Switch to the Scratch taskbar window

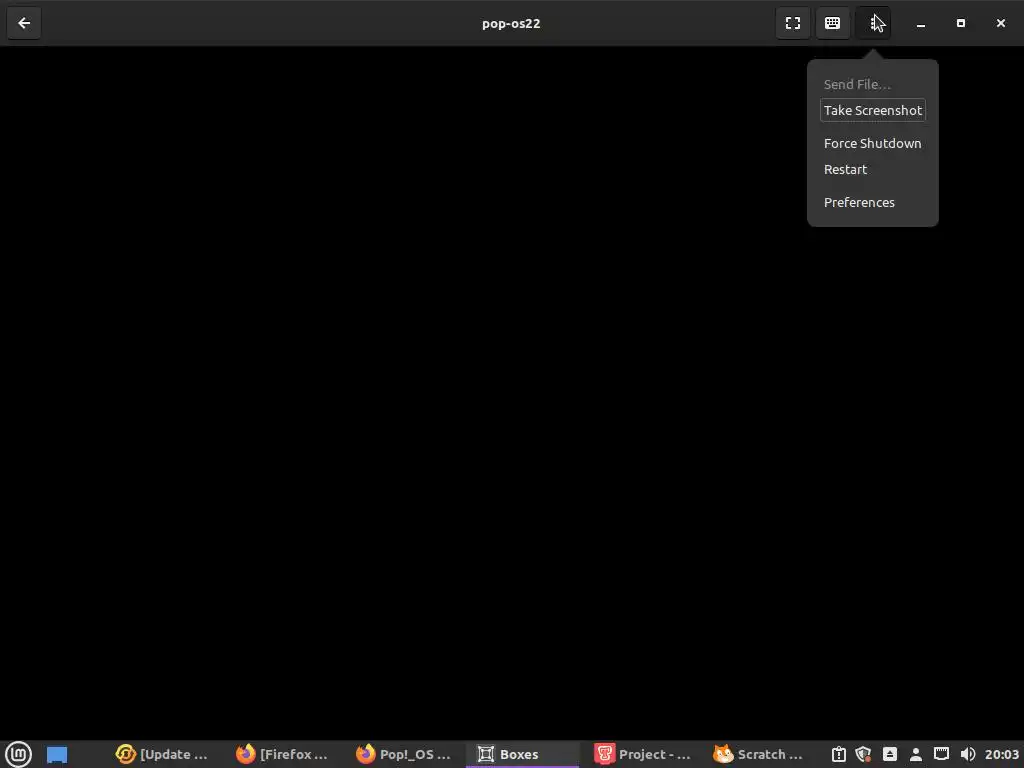point(758,754)
